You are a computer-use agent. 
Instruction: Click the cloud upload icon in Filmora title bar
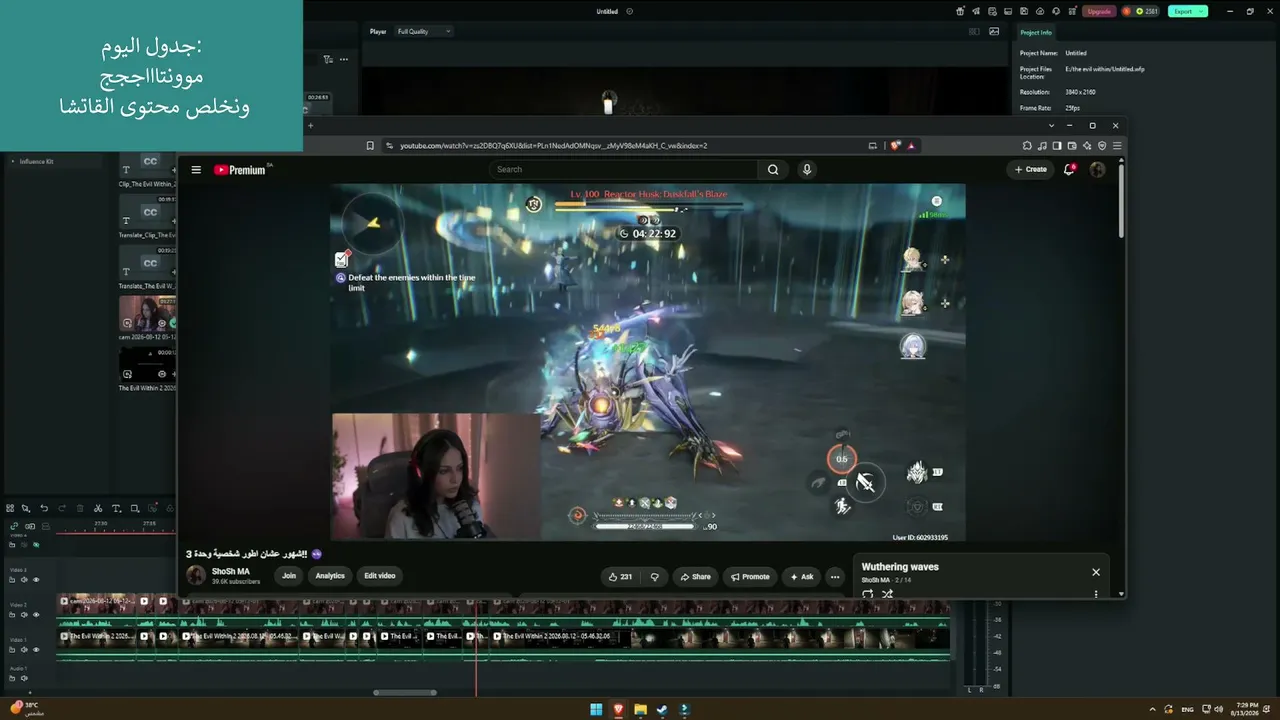click(1040, 11)
